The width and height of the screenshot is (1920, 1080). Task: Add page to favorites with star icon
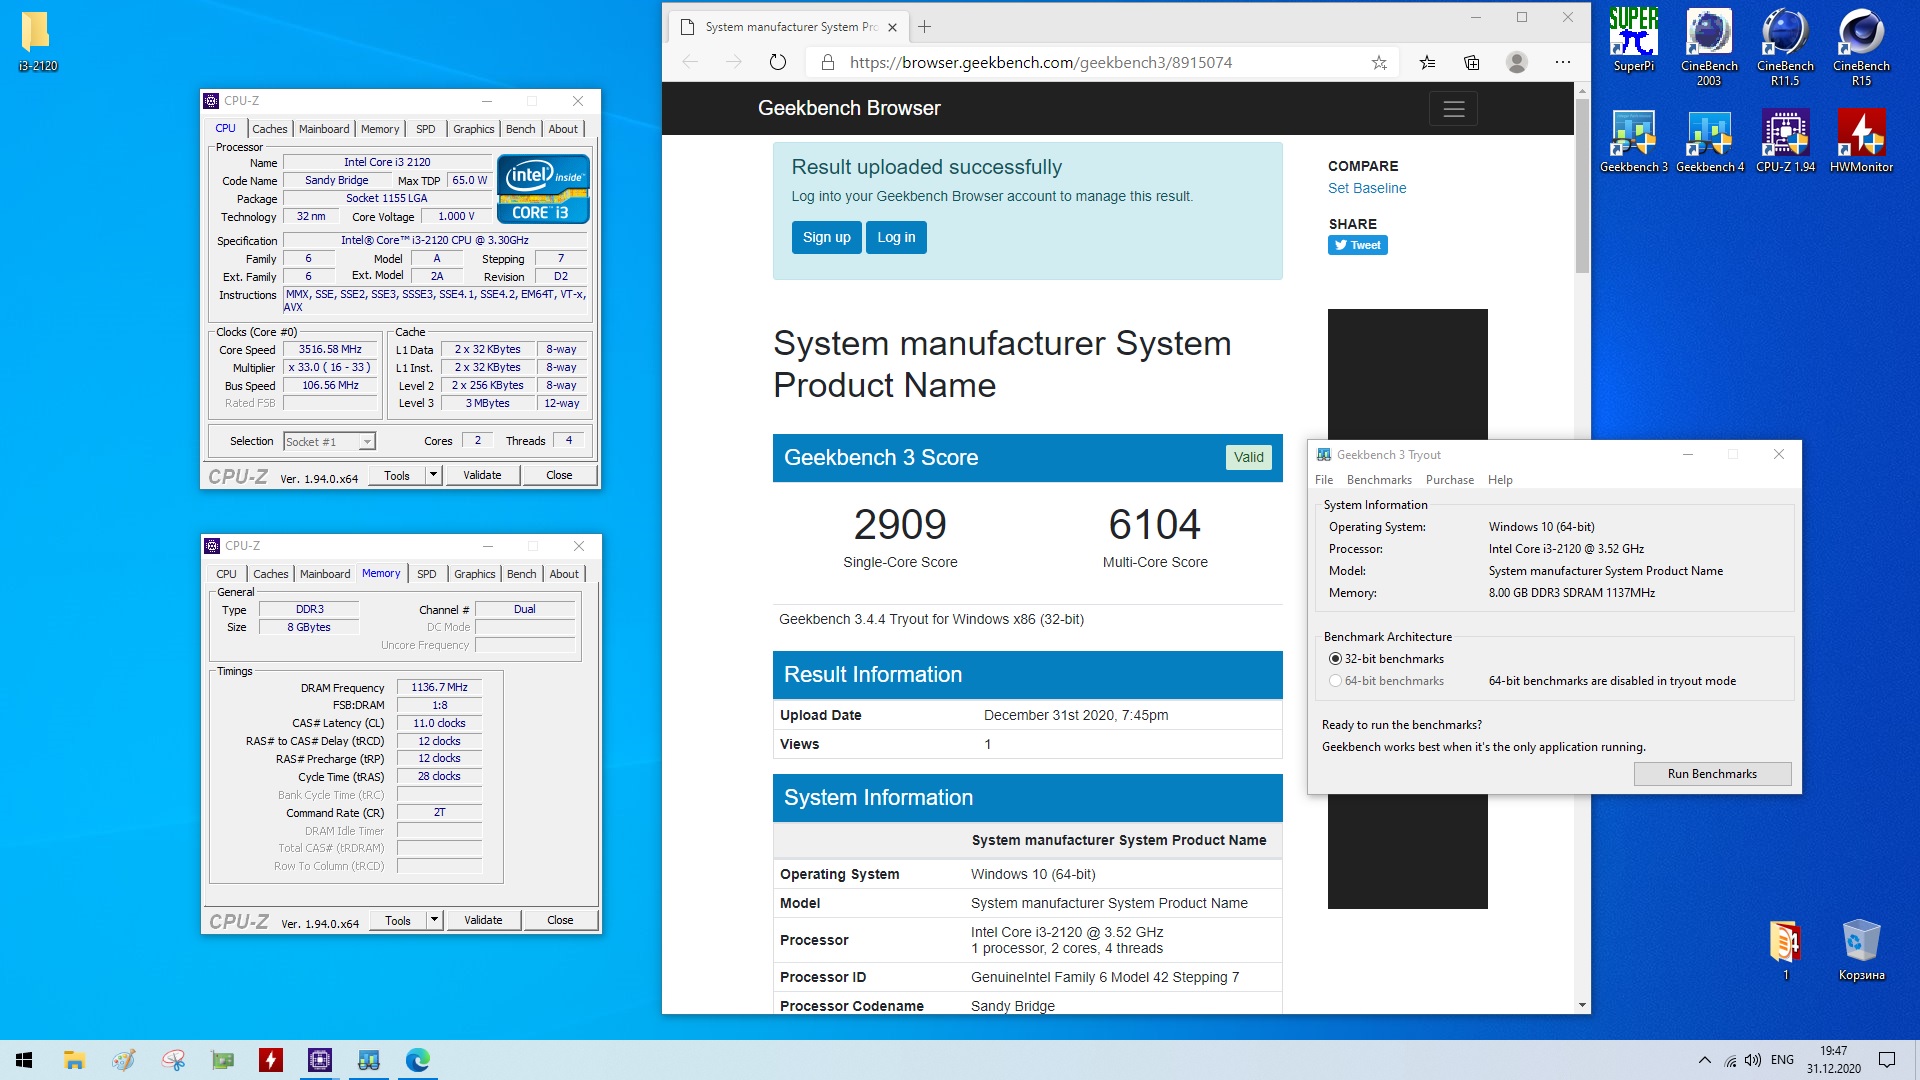point(1379,62)
